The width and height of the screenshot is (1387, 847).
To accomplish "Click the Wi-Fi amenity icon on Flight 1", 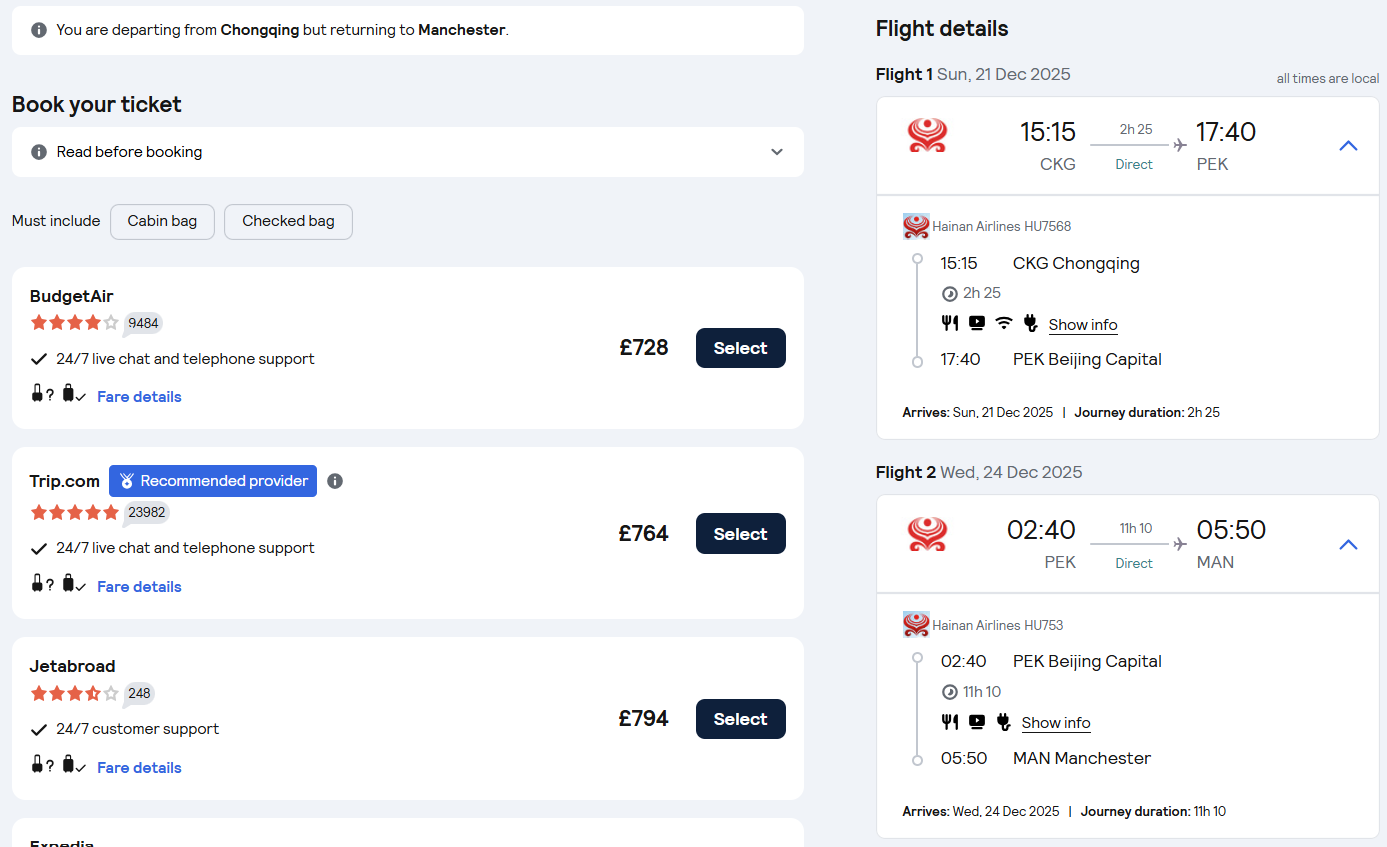I will pos(1004,323).
